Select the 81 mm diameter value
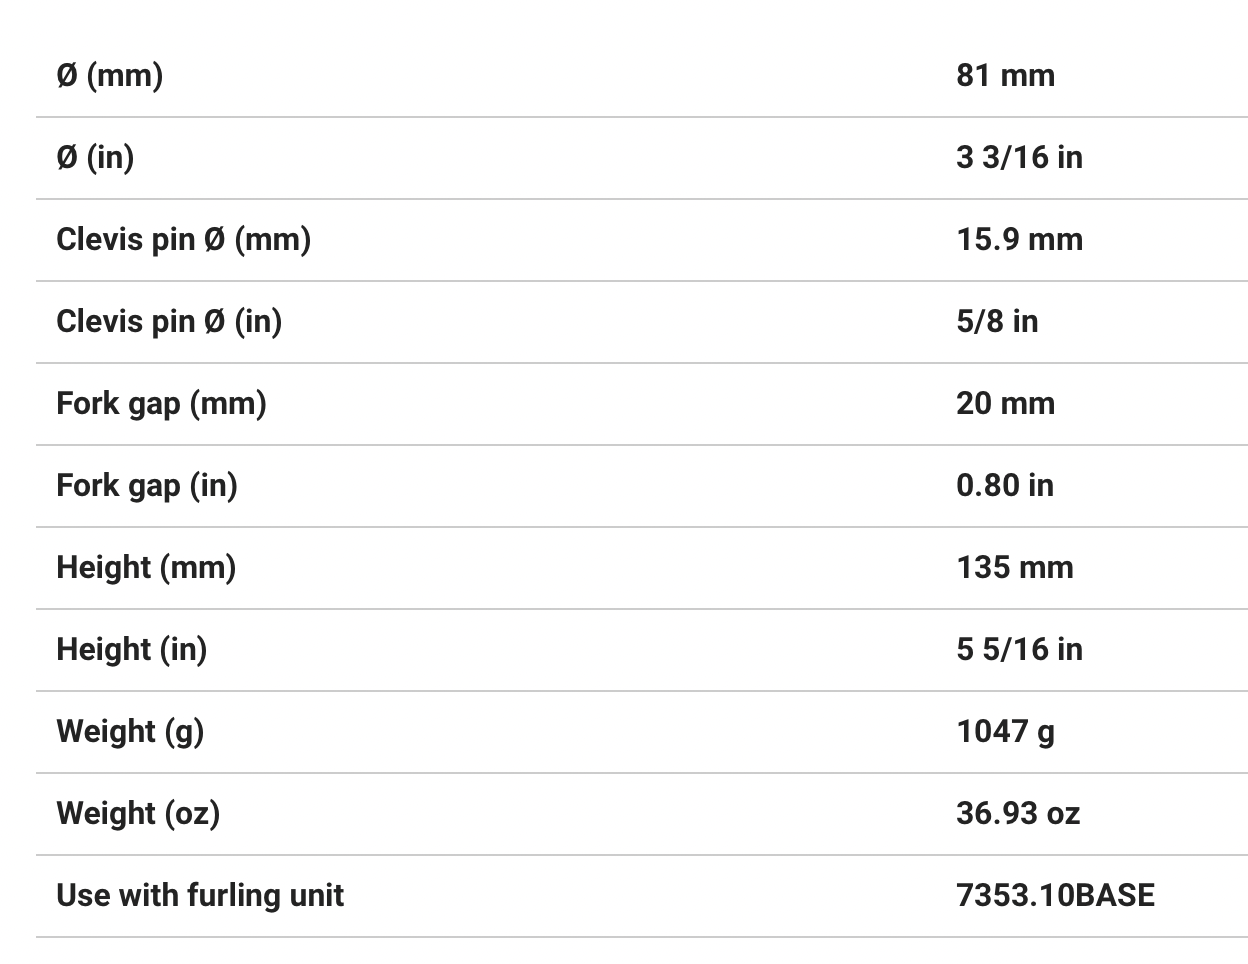Viewport: 1248px width, 964px height. point(1005,76)
